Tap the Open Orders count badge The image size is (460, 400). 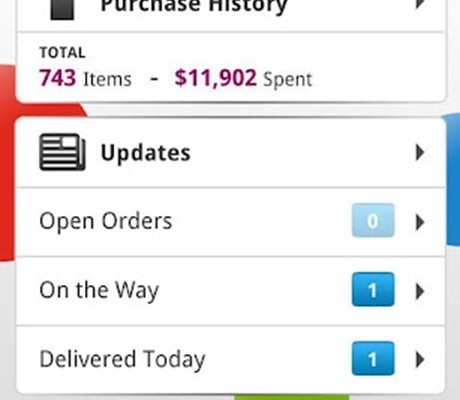click(x=373, y=221)
